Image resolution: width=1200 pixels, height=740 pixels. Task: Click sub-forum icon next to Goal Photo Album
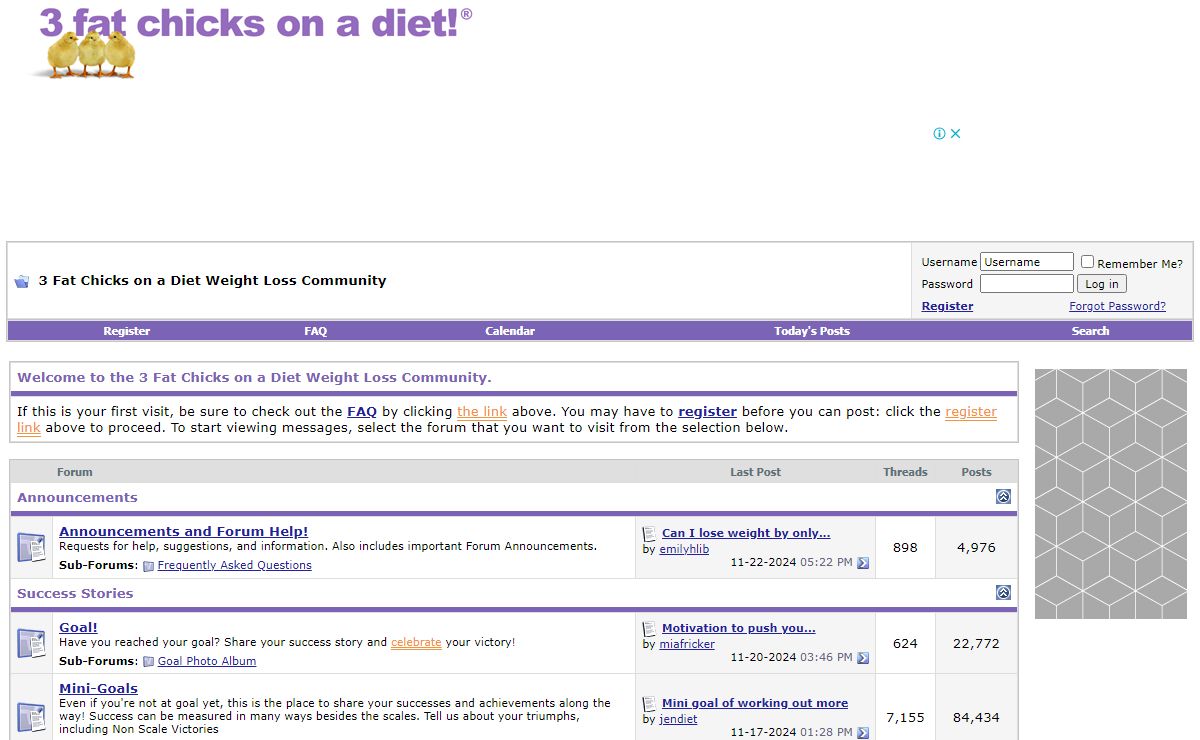pyautogui.click(x=148, y=662)
